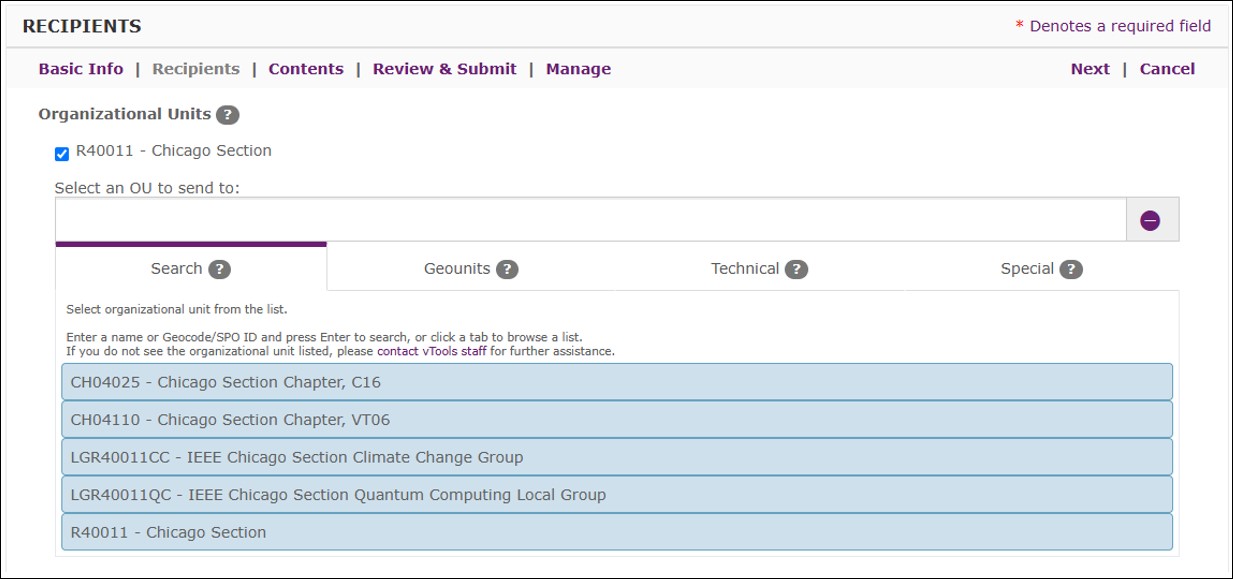1233x579 pixels.
Task: Open the Special tab
Action: (1041, 268)
